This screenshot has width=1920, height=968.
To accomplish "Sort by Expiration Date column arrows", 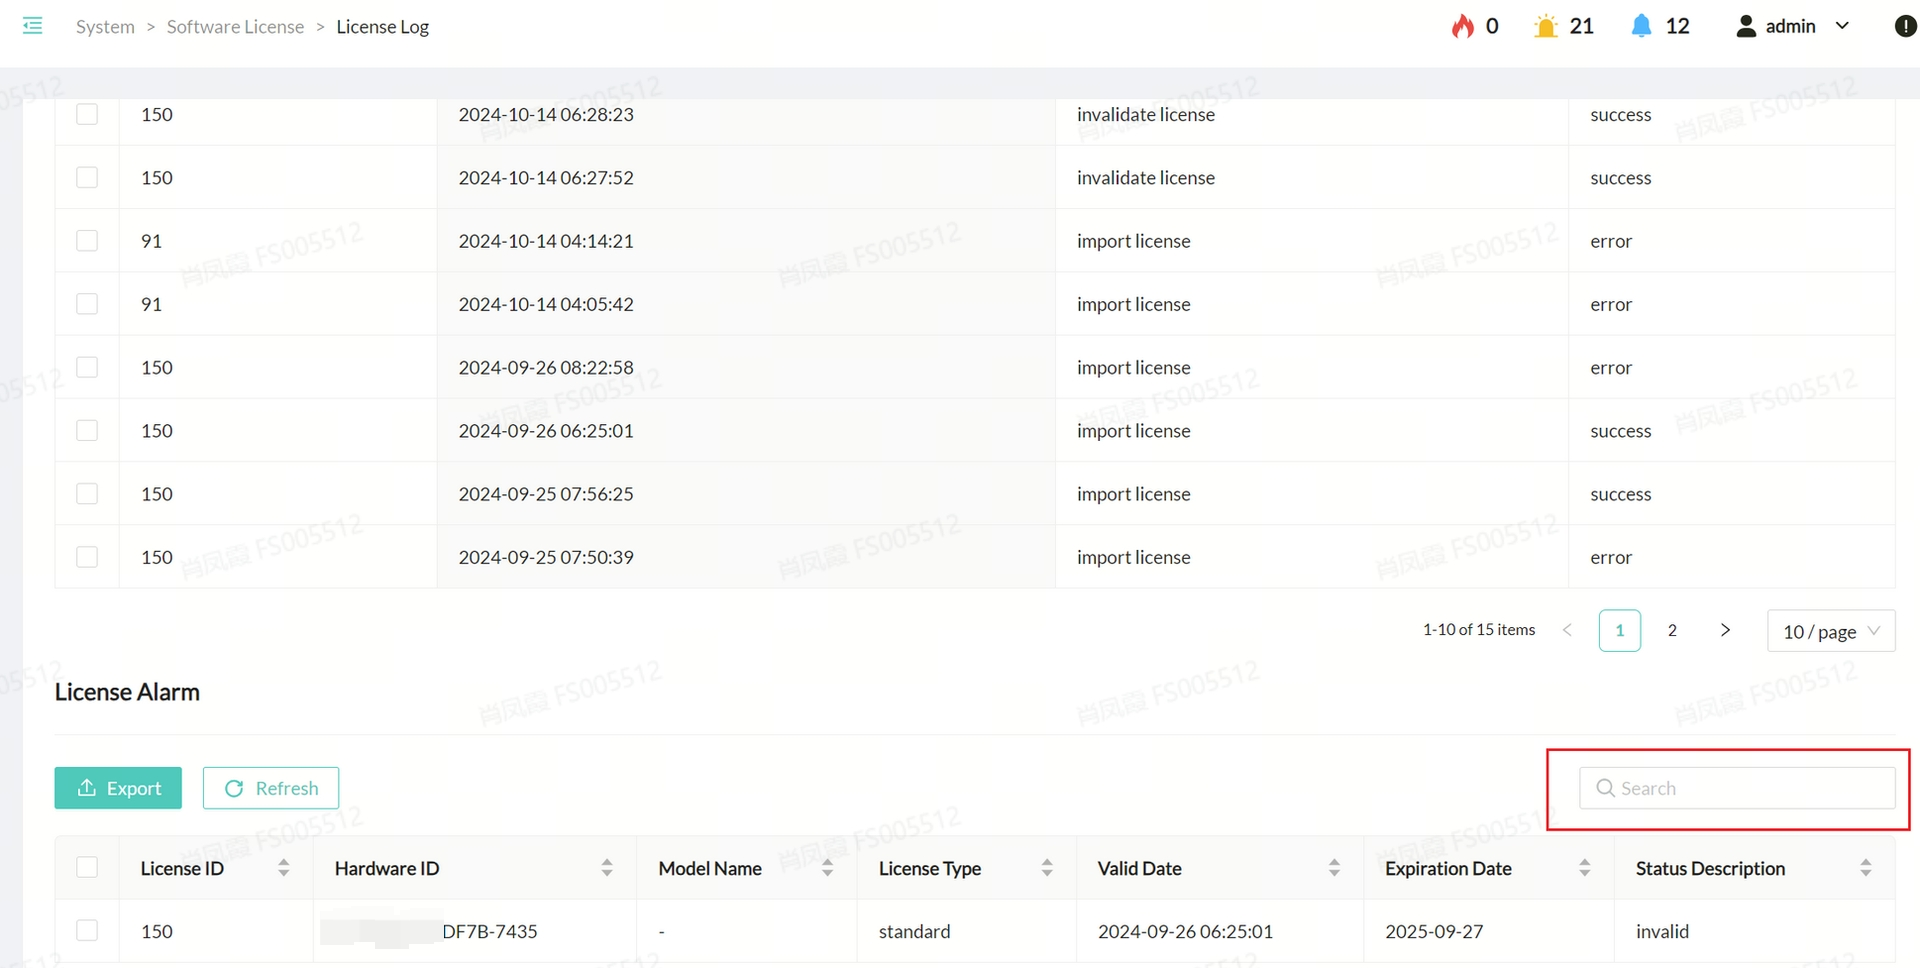I will [x=1584, y=868].
